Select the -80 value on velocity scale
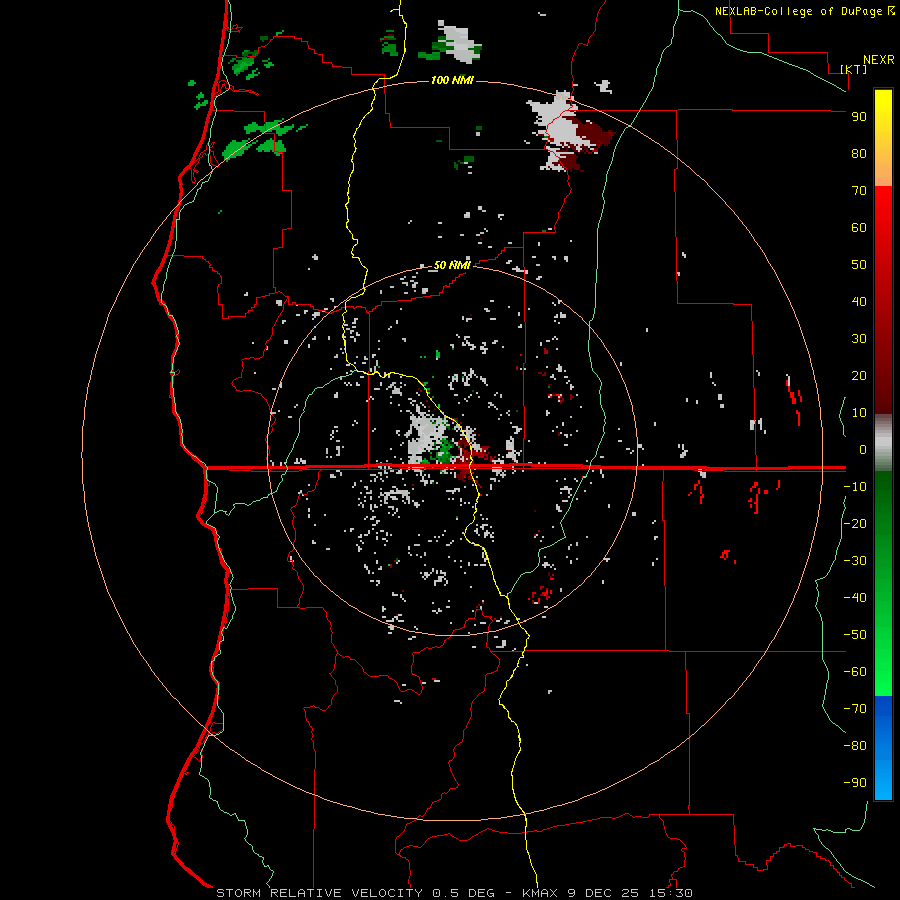The width and height of the screenshot is (900, 900). 855,746
